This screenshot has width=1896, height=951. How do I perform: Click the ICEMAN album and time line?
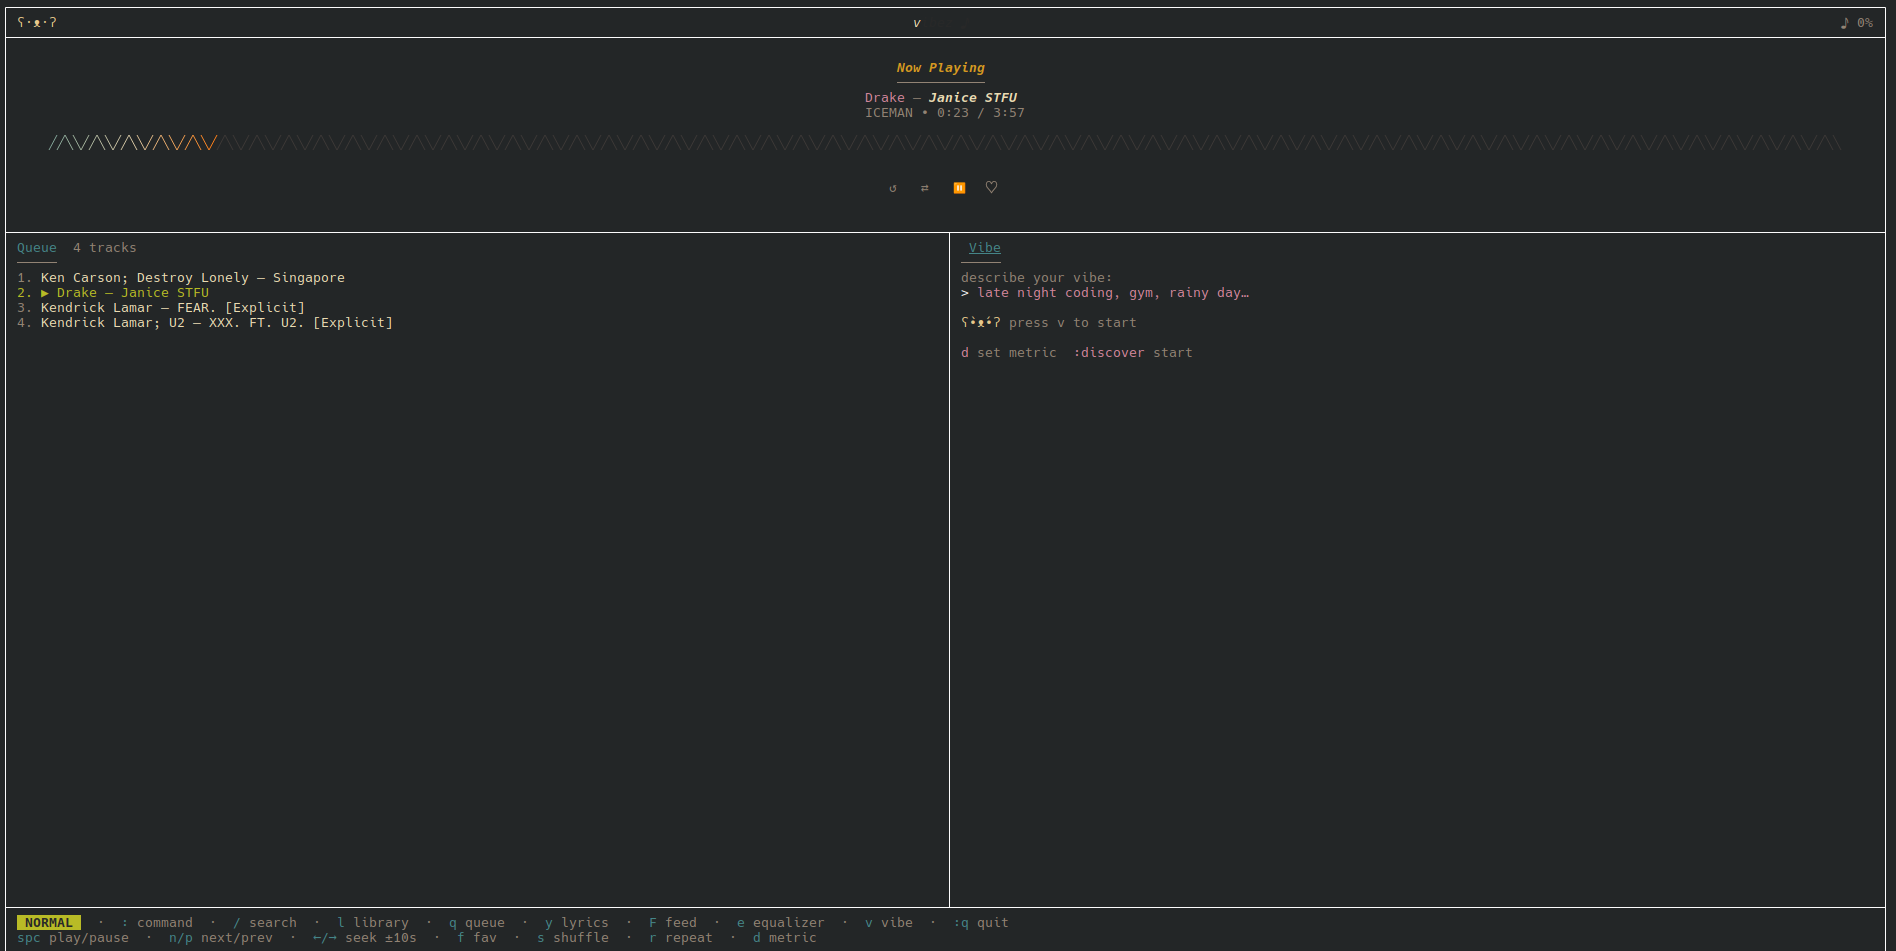[x=945, y=113]
